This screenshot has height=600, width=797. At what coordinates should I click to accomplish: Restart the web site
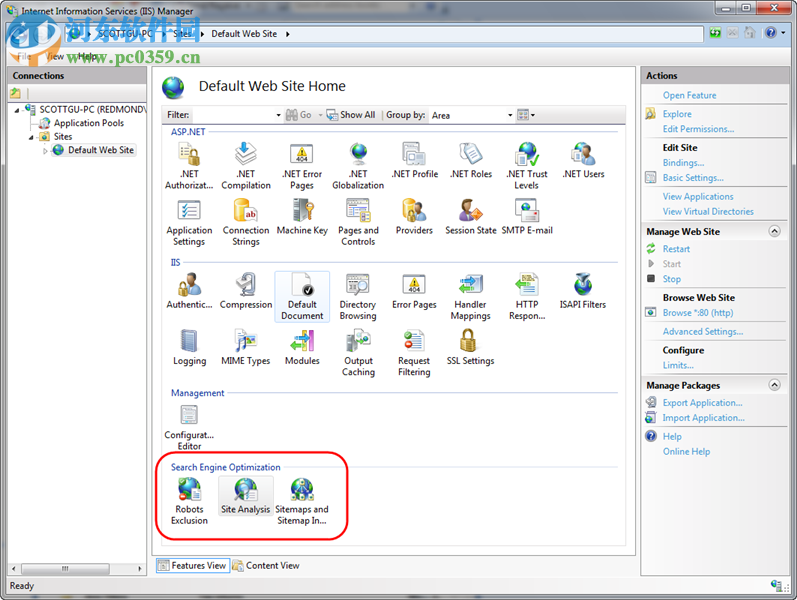tap(676, 249)
